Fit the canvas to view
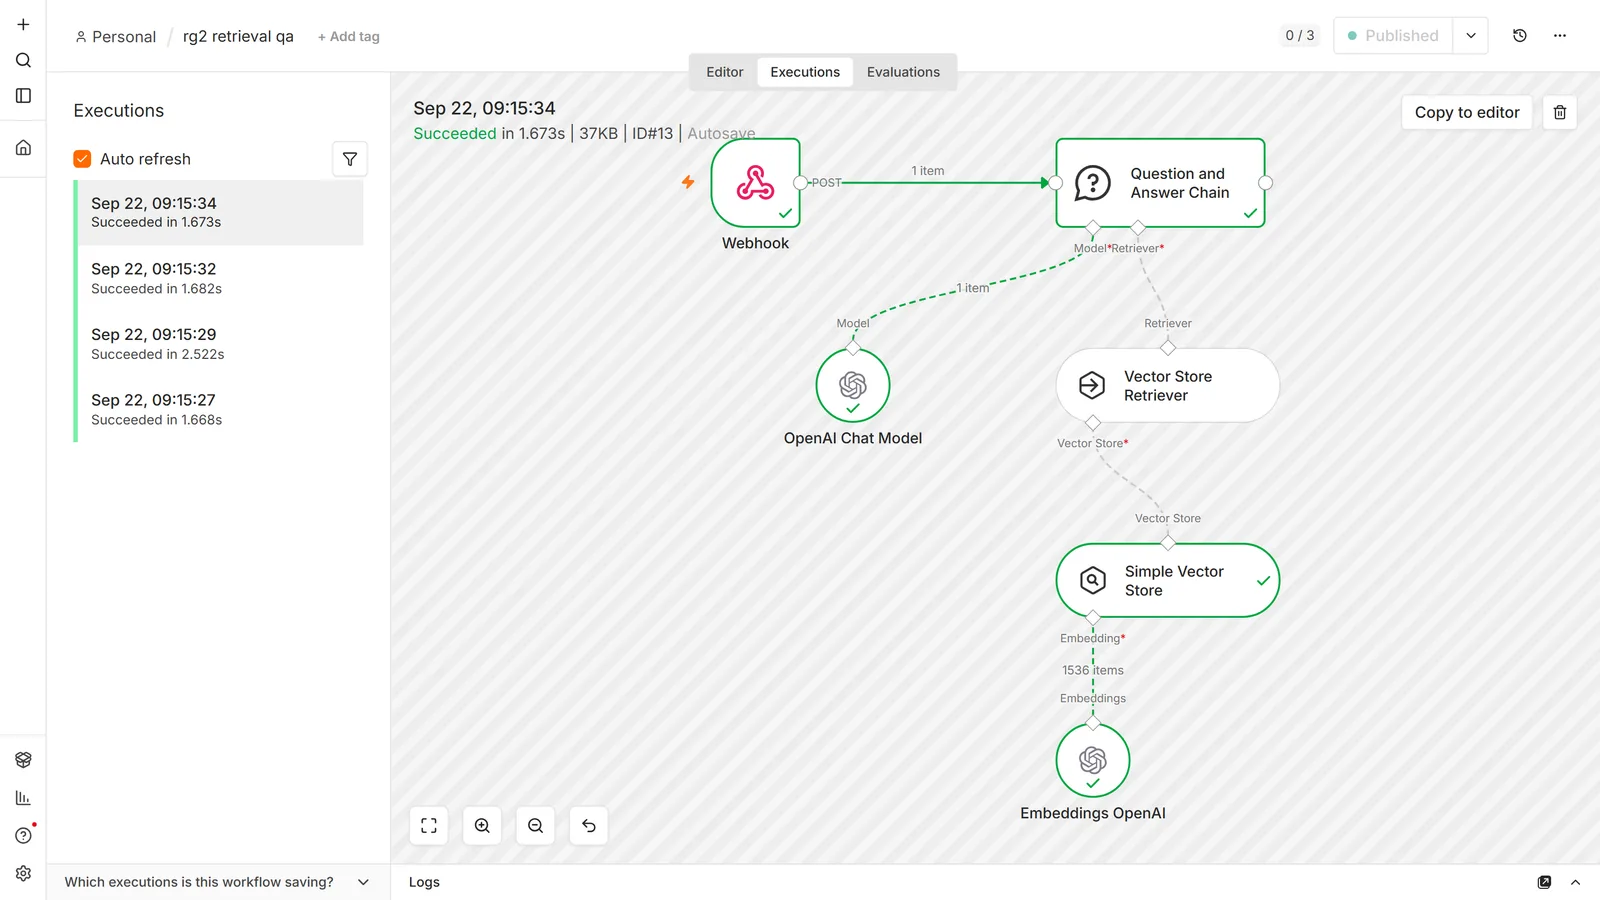The height and width of the screenshot is (900, 1600). click(429, 826)
